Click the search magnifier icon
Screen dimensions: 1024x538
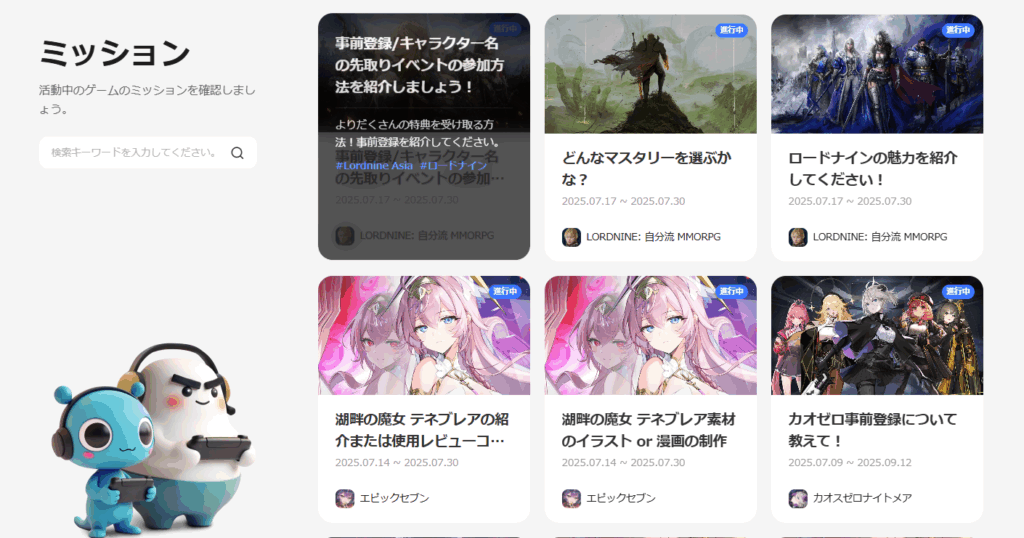tap(237, 153)
